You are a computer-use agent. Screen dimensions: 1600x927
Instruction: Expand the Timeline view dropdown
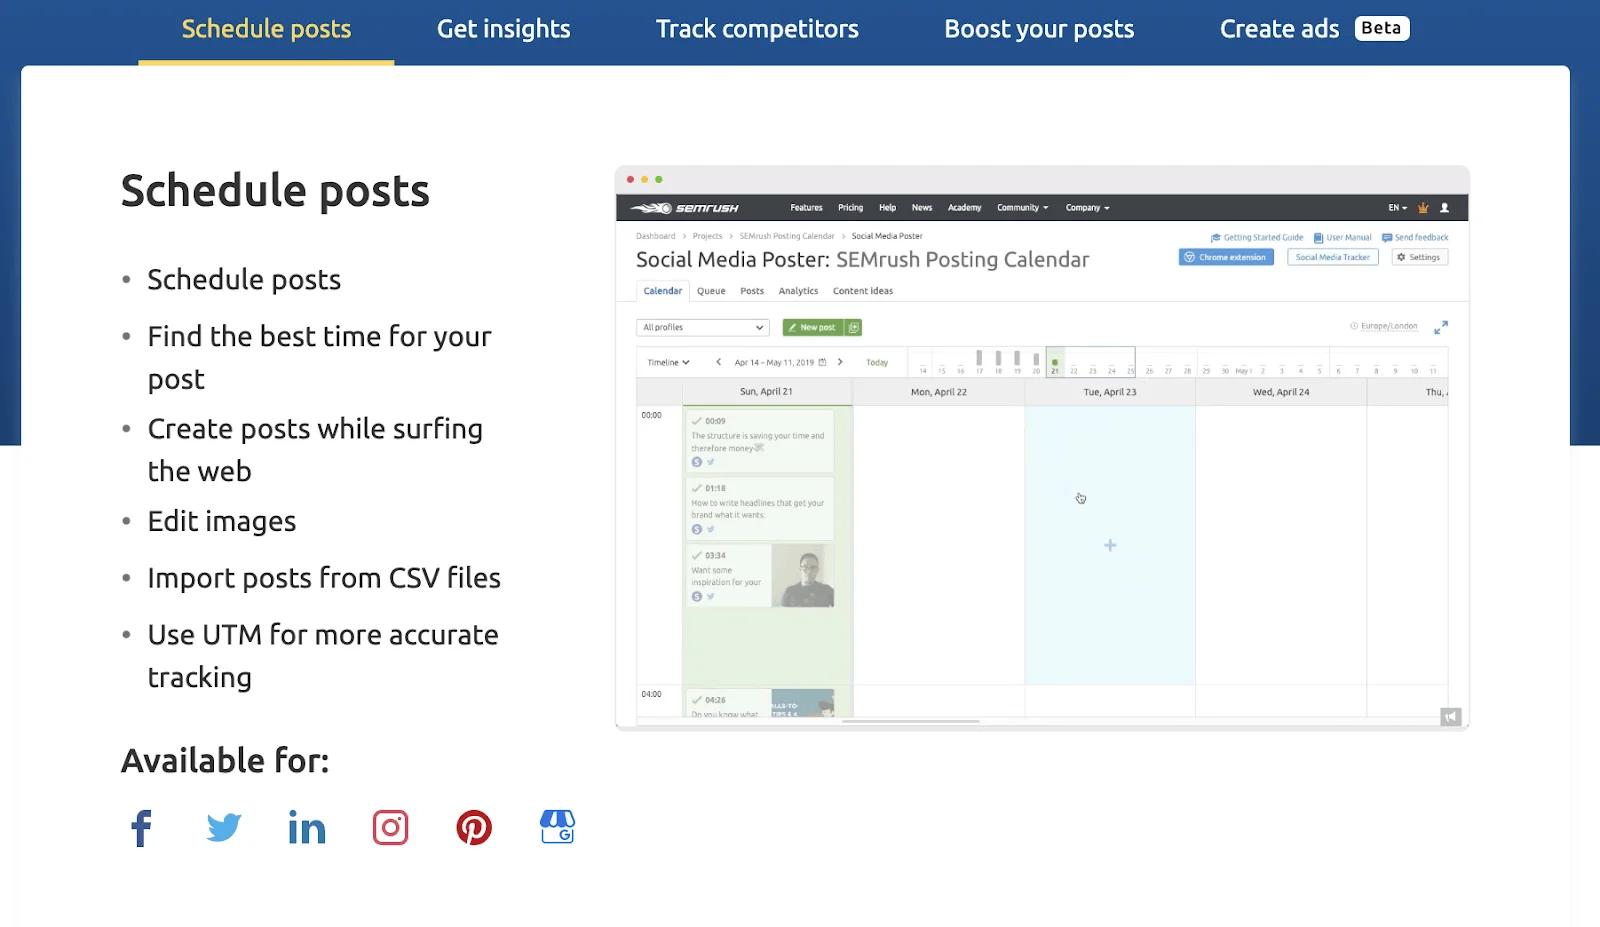668,363
